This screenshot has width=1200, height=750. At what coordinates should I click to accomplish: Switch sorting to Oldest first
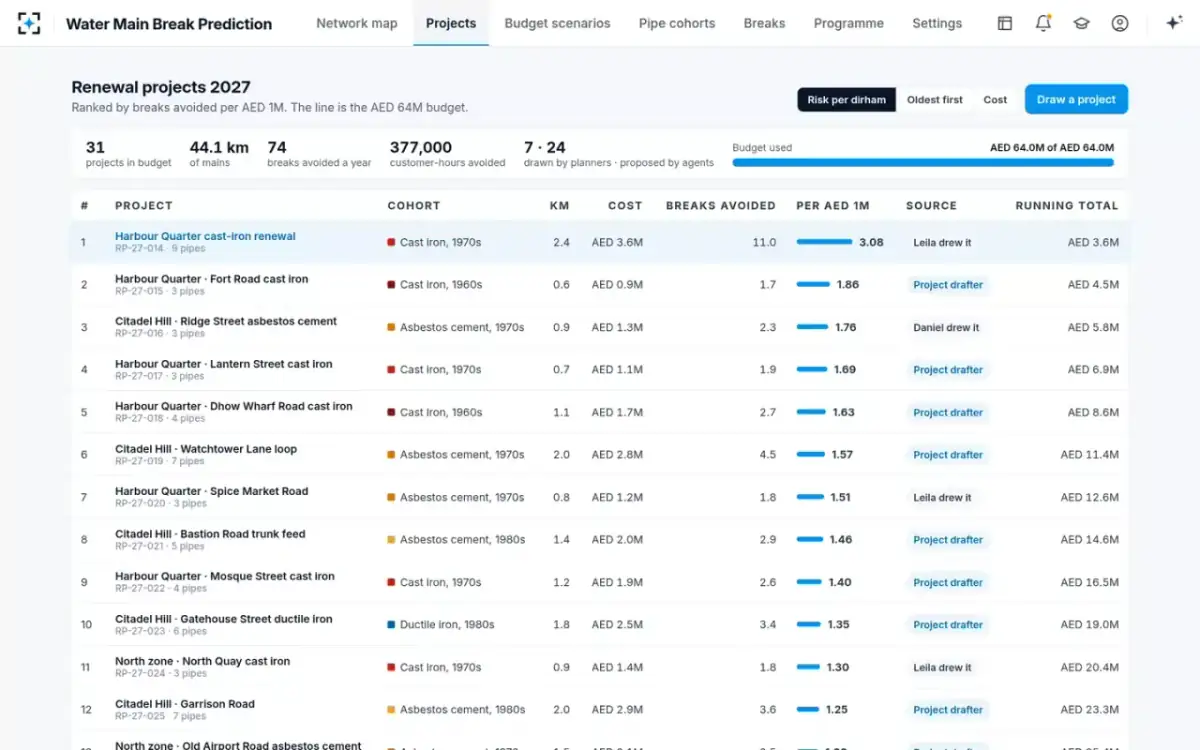click(934, 100)
